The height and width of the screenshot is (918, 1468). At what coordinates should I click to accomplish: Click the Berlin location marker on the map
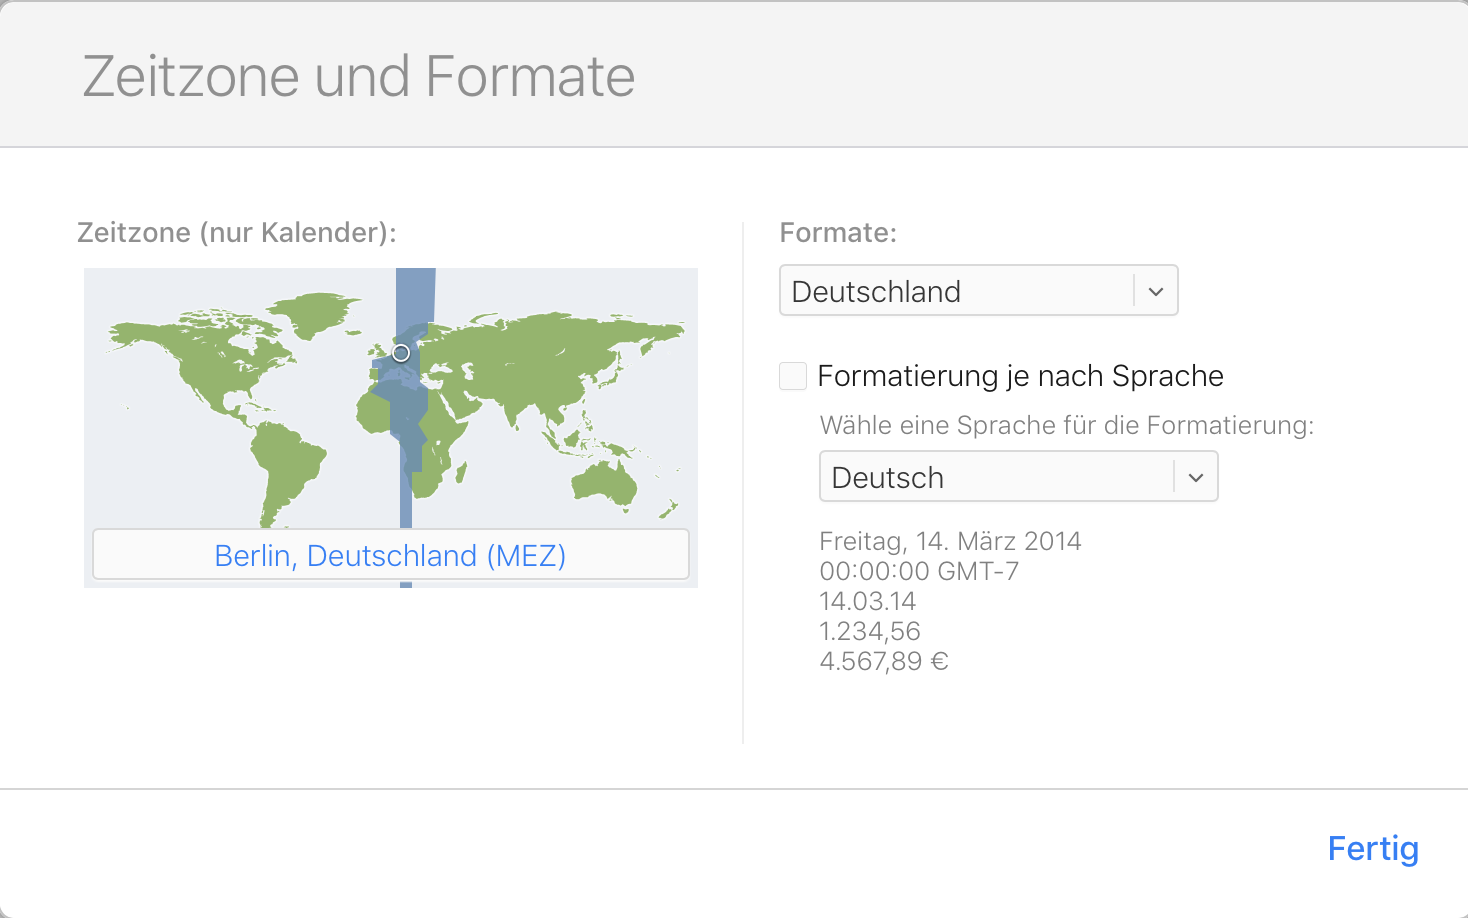pos(401,353)
